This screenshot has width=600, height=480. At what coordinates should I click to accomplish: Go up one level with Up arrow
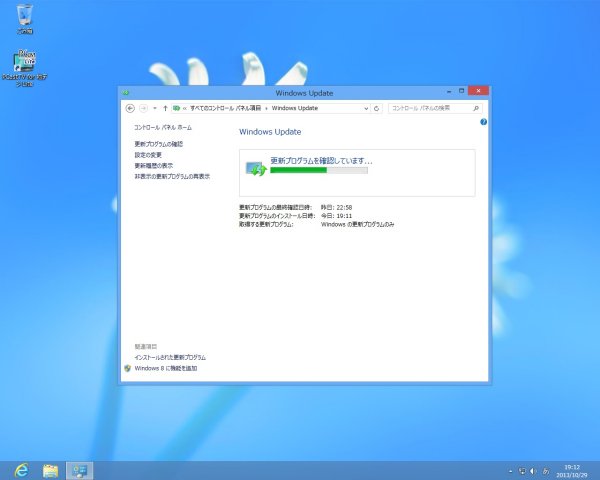(165, 108)
